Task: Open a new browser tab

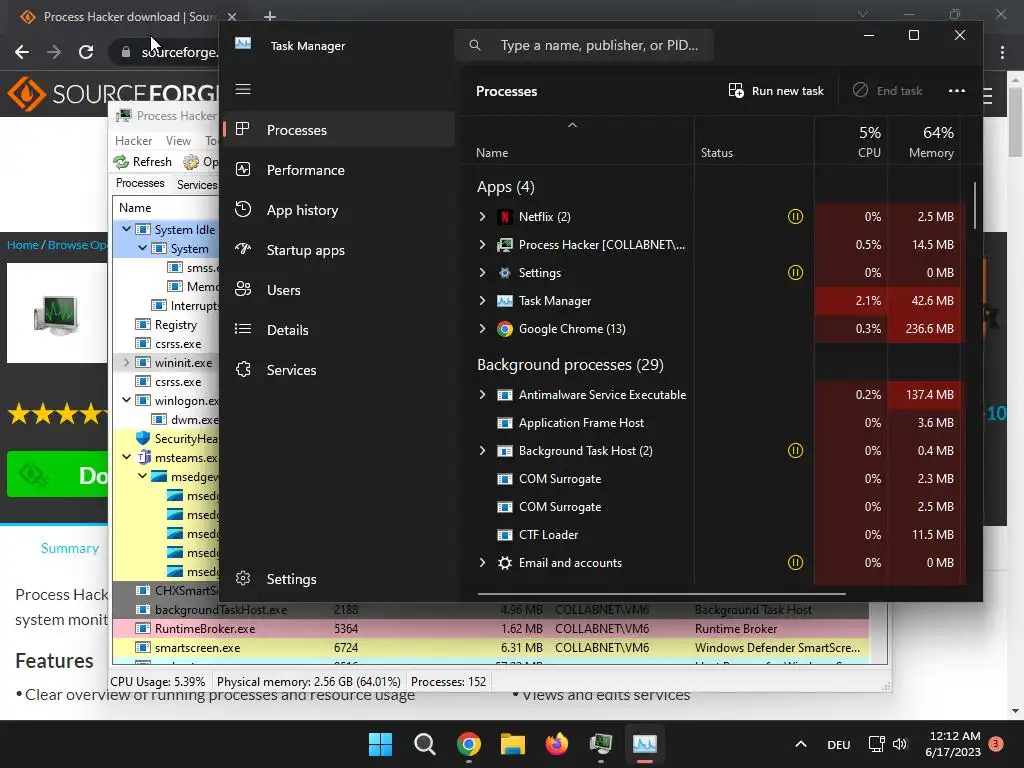Action: [x=270, y=17]
